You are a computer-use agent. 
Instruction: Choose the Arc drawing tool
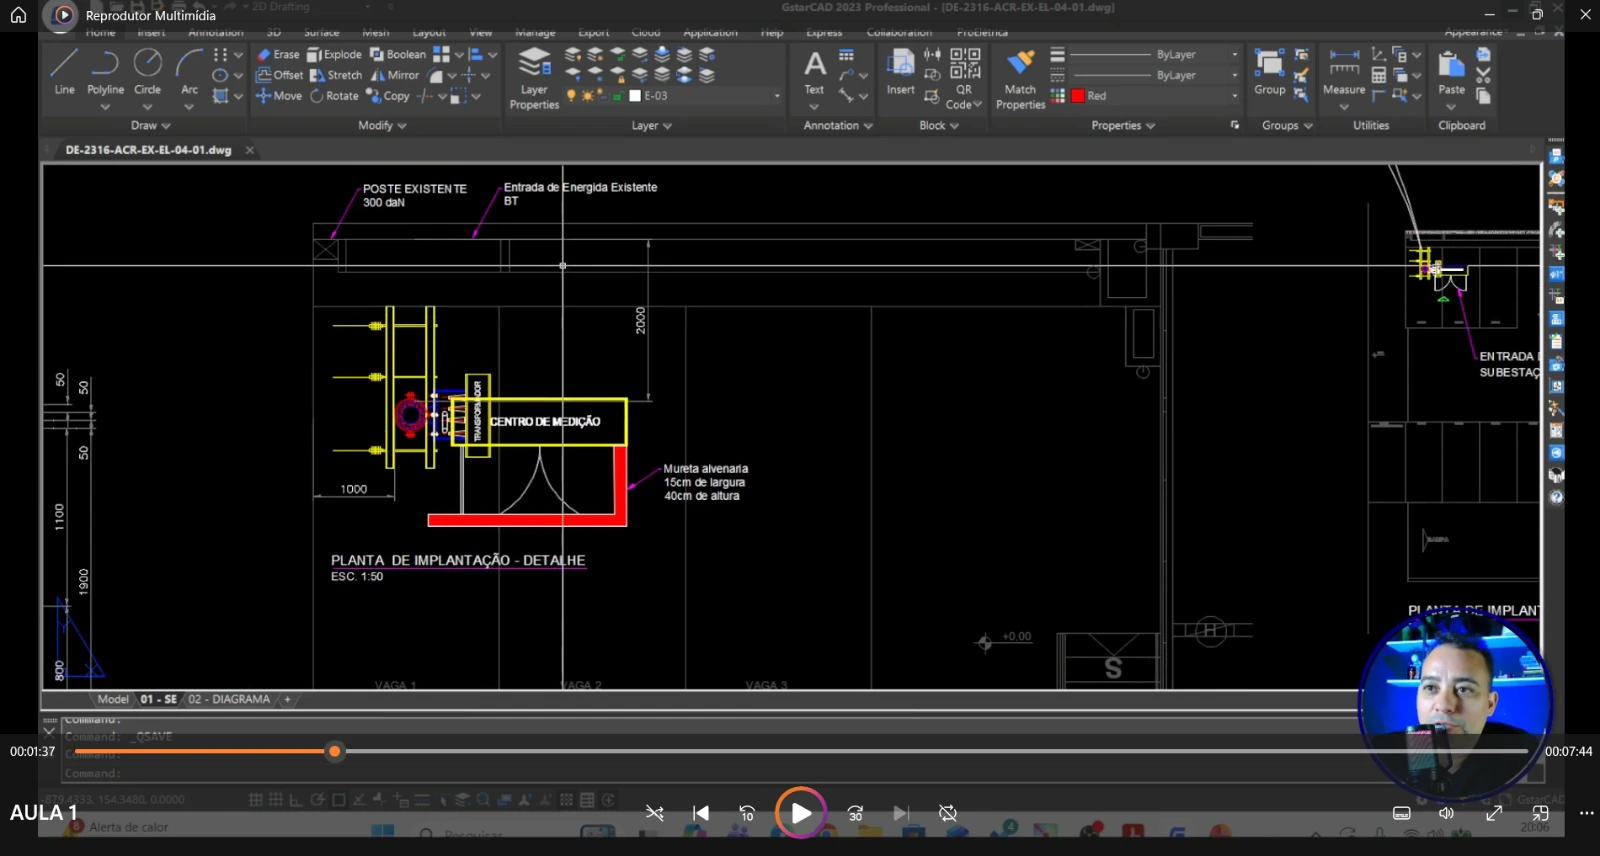[x=189, y=72]
